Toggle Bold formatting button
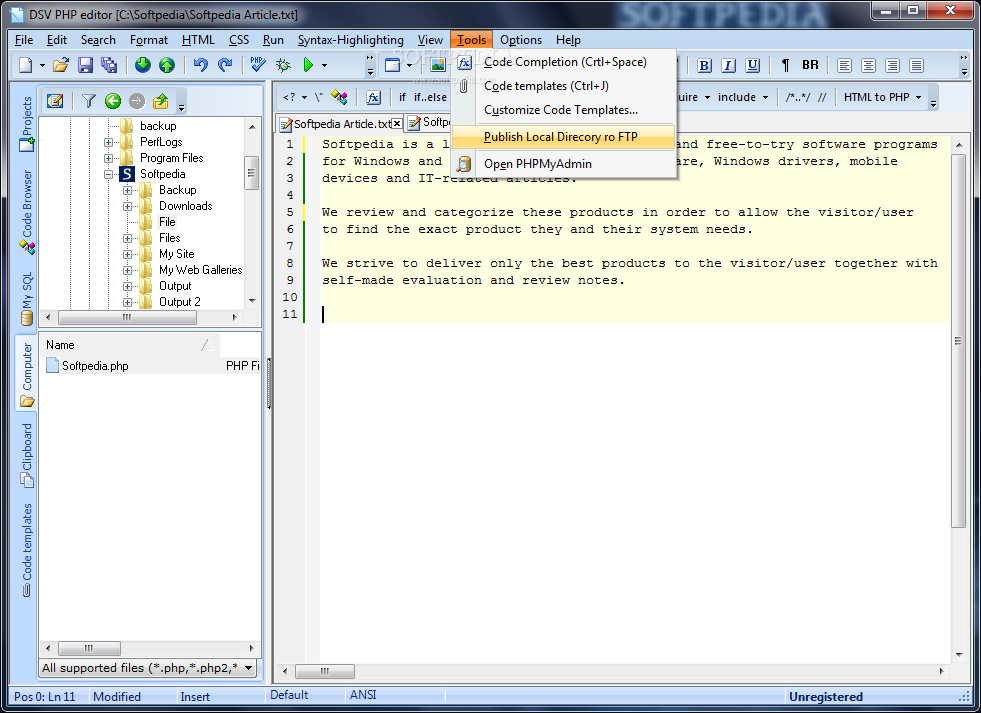981x713 pixels. coord(704,65)
